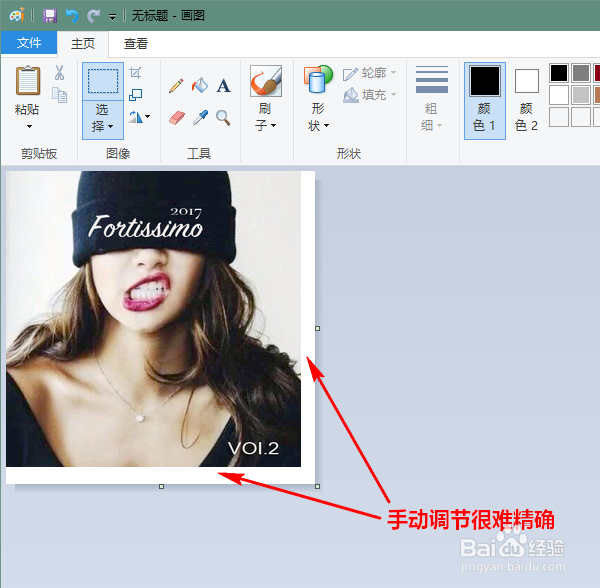Select the Brushes tool icon
Viewport: 600px width, 588px height.
point(266,81)
